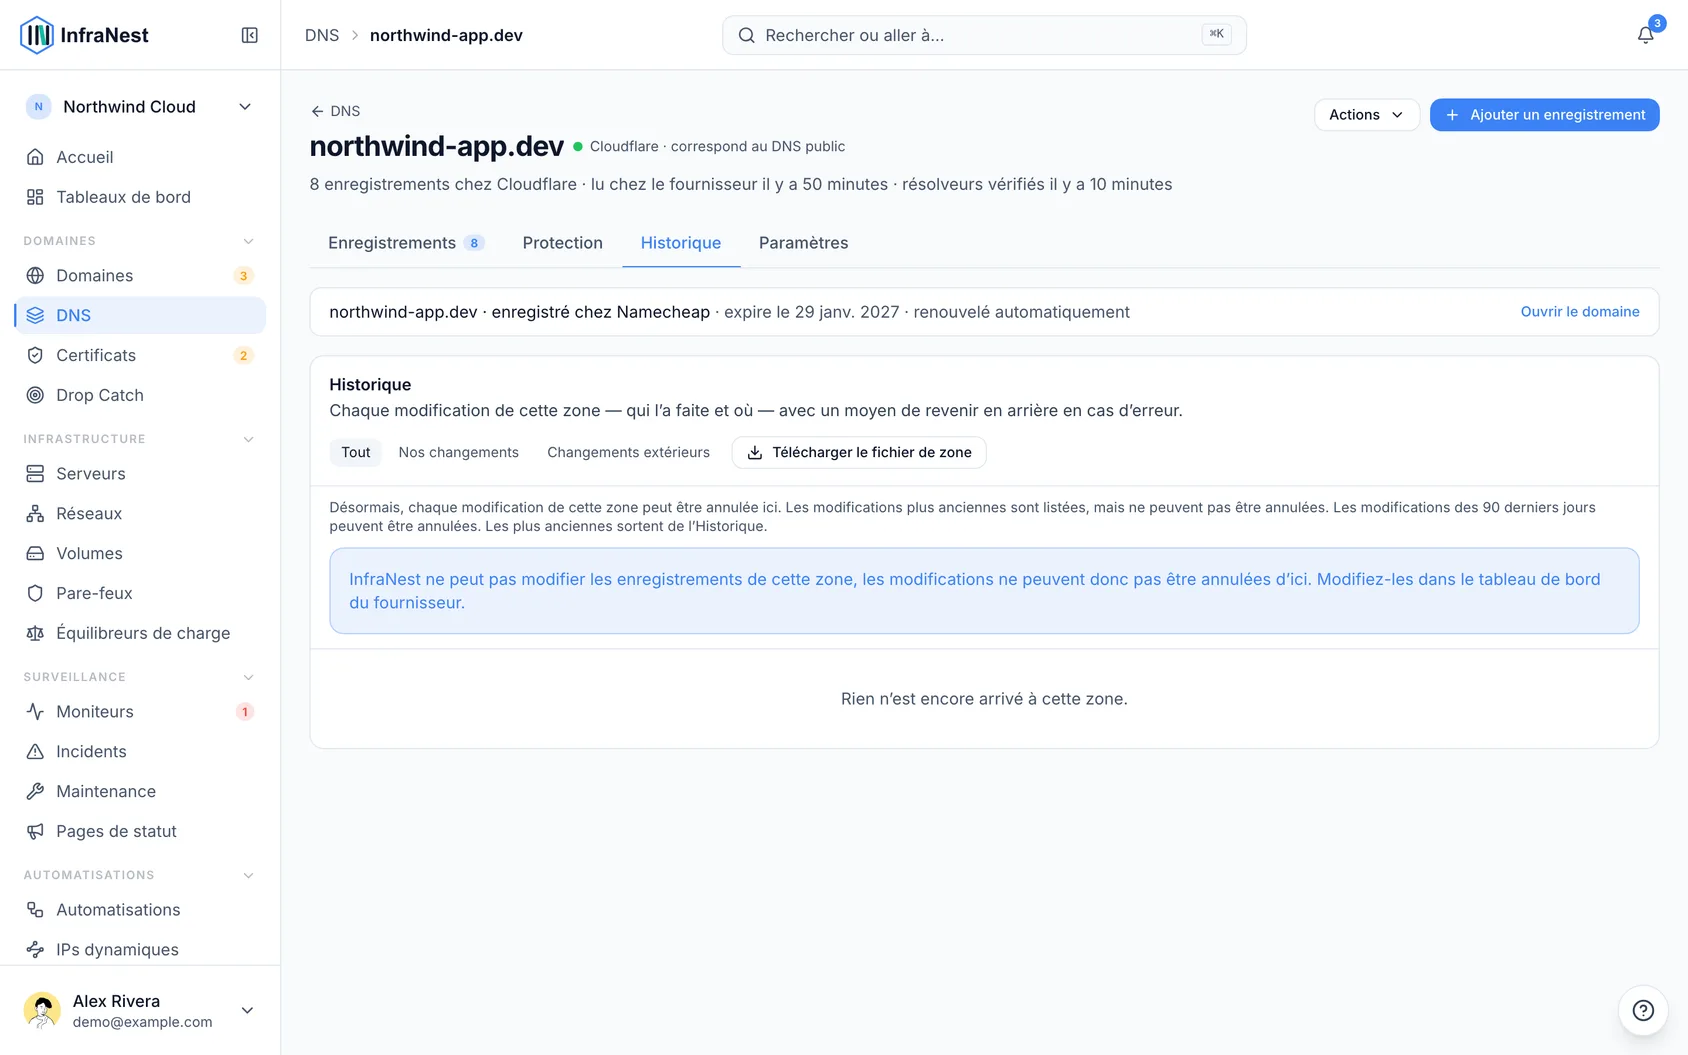The image size is (1688, 1055).
Task: Collapse the AUTOMATISATIONS section
Action: [x=248, y=875]
